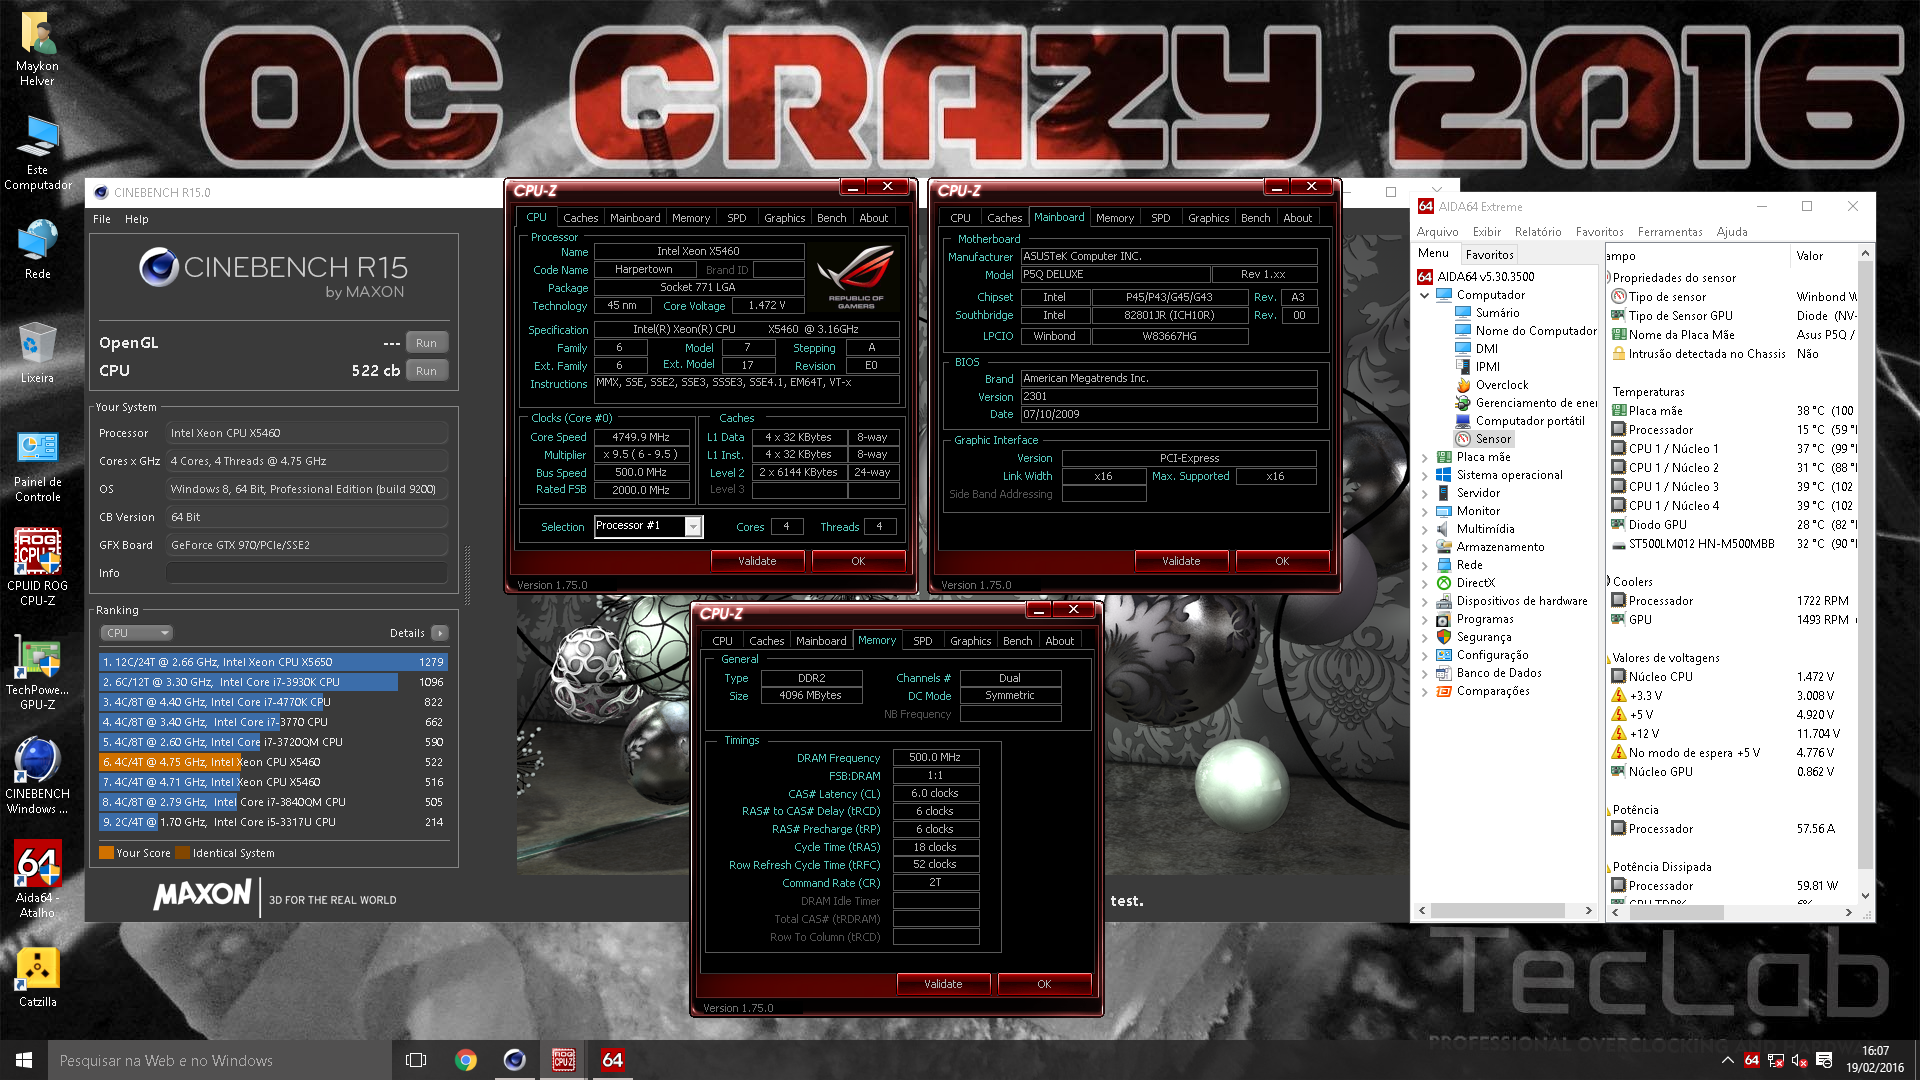The image size is (1920, 1080).
Task: Click OK in the CPU-Z Mainboard window
Action: point(1282,561)
